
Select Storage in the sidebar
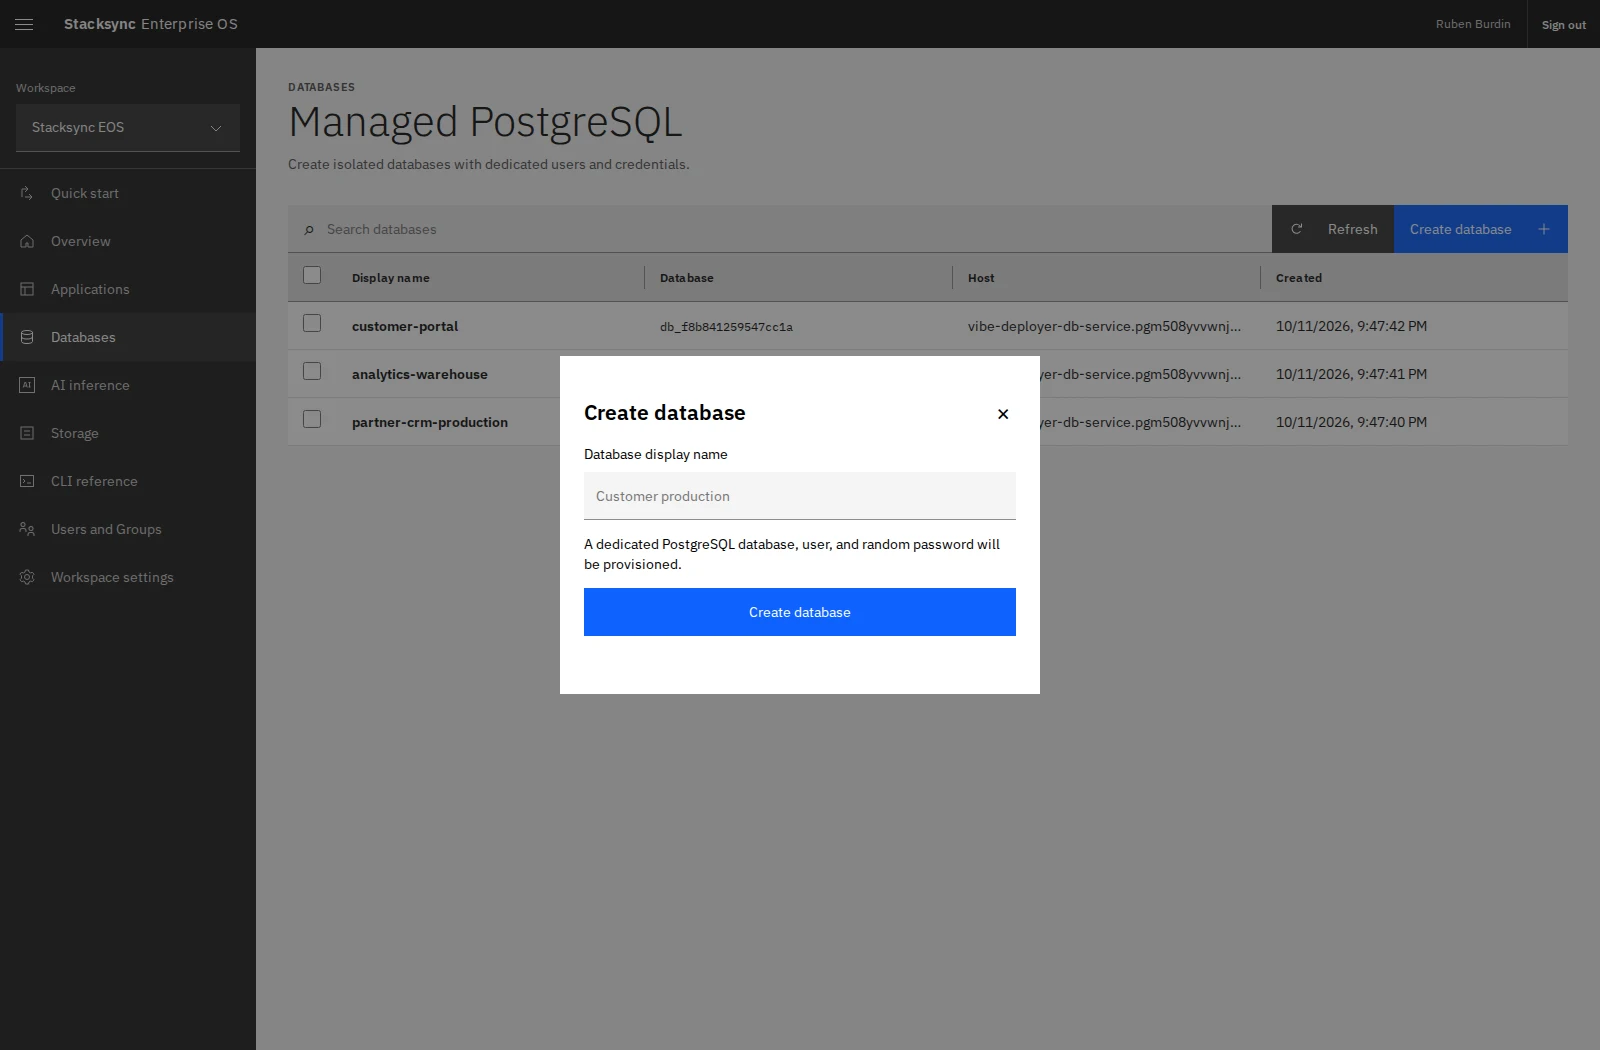click(128, 433)
